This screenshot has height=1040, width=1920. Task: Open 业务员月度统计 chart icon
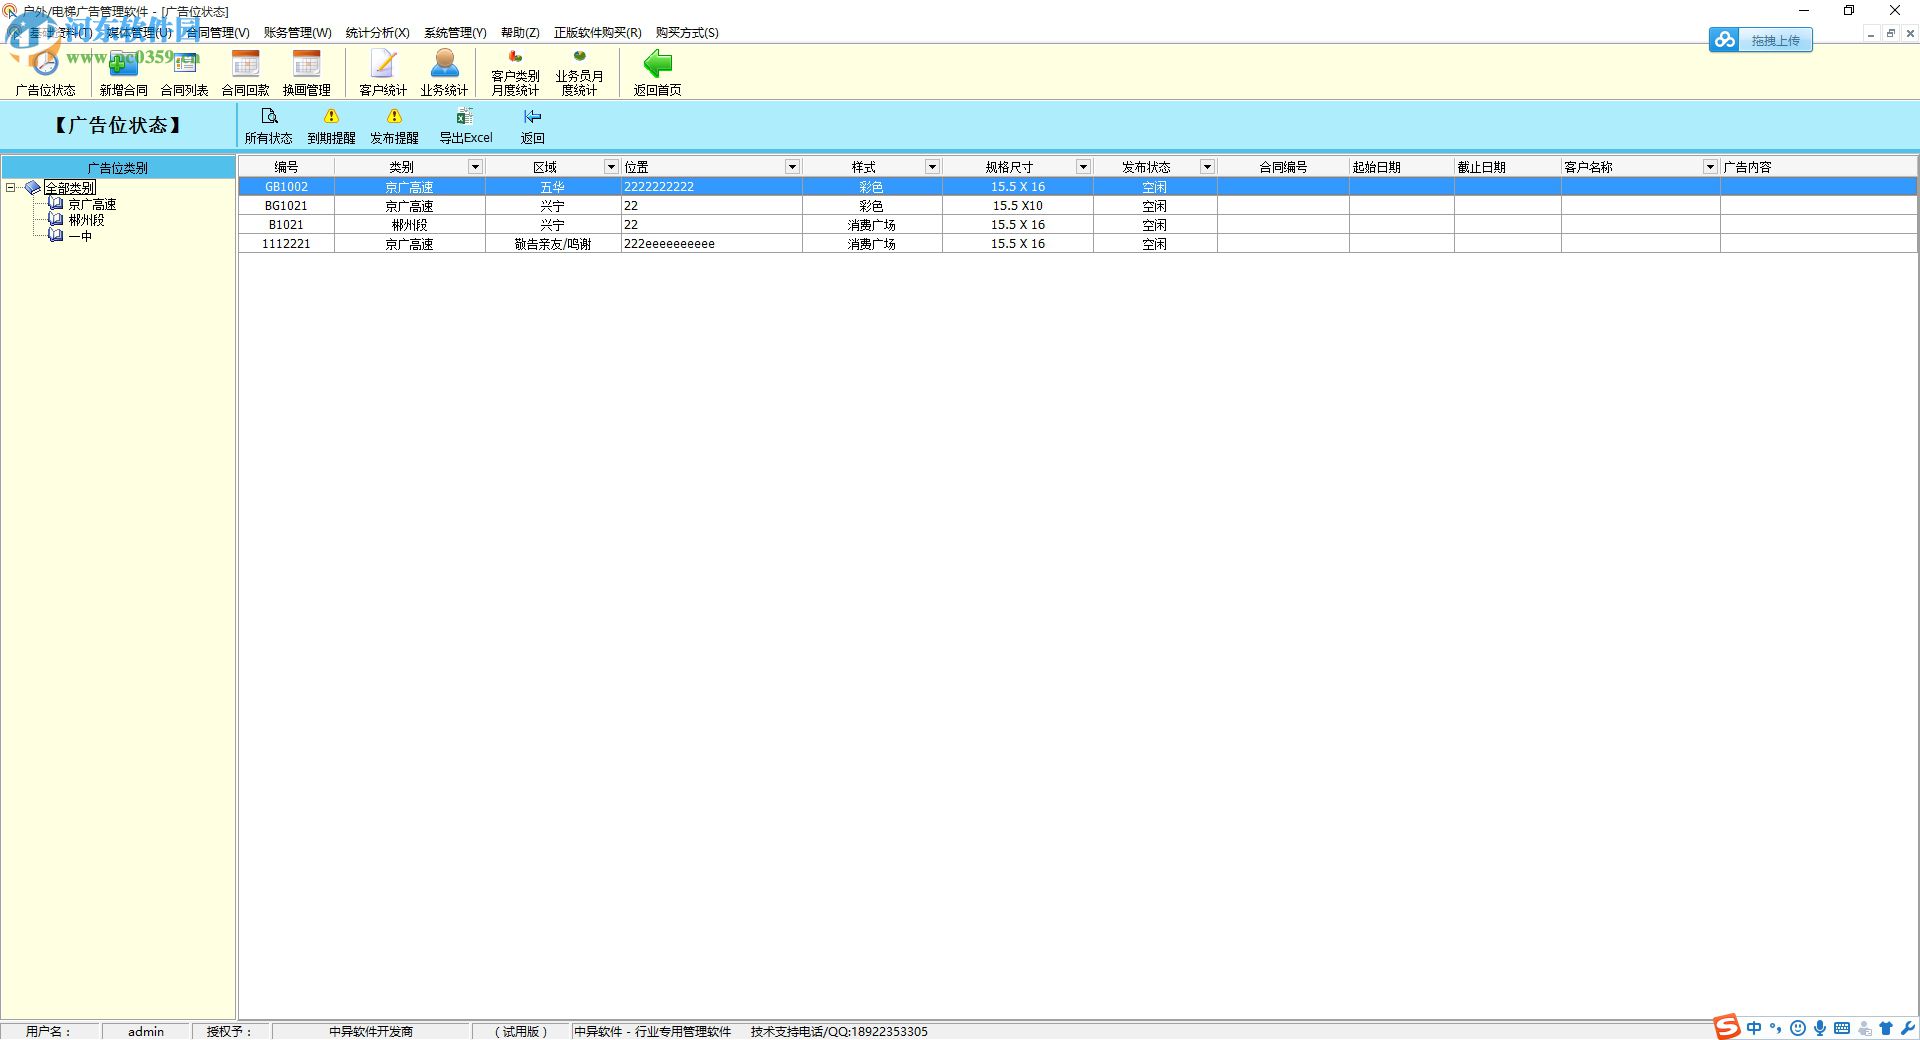click(579, 72)
